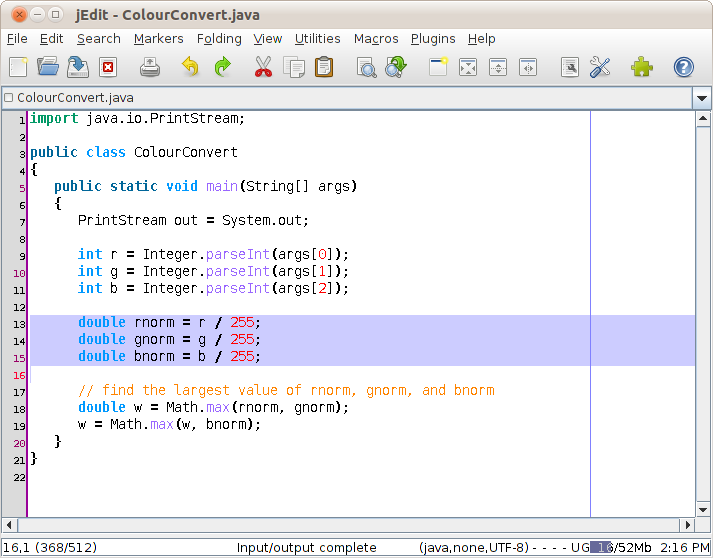713x558 pixels.
Task: Click horizontal scrollbar right arrow
Action: tap(688, 525)
